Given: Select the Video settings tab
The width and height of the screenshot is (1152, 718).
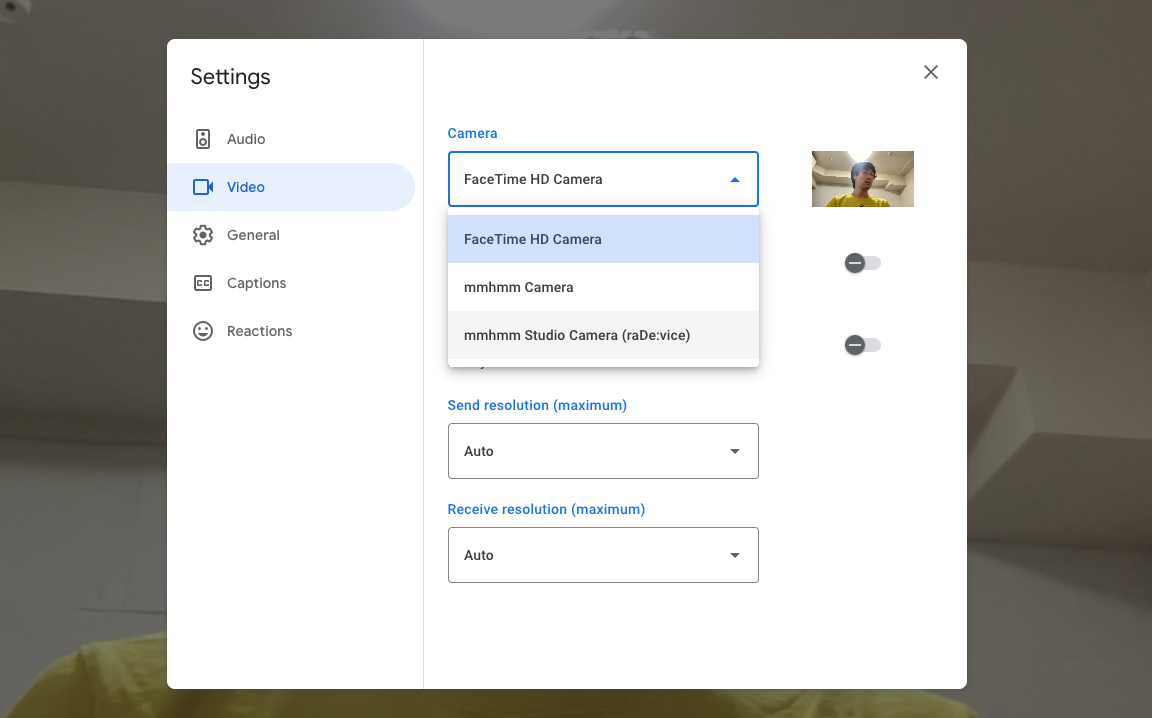Looking at the screenshot, I should (291, 187).
